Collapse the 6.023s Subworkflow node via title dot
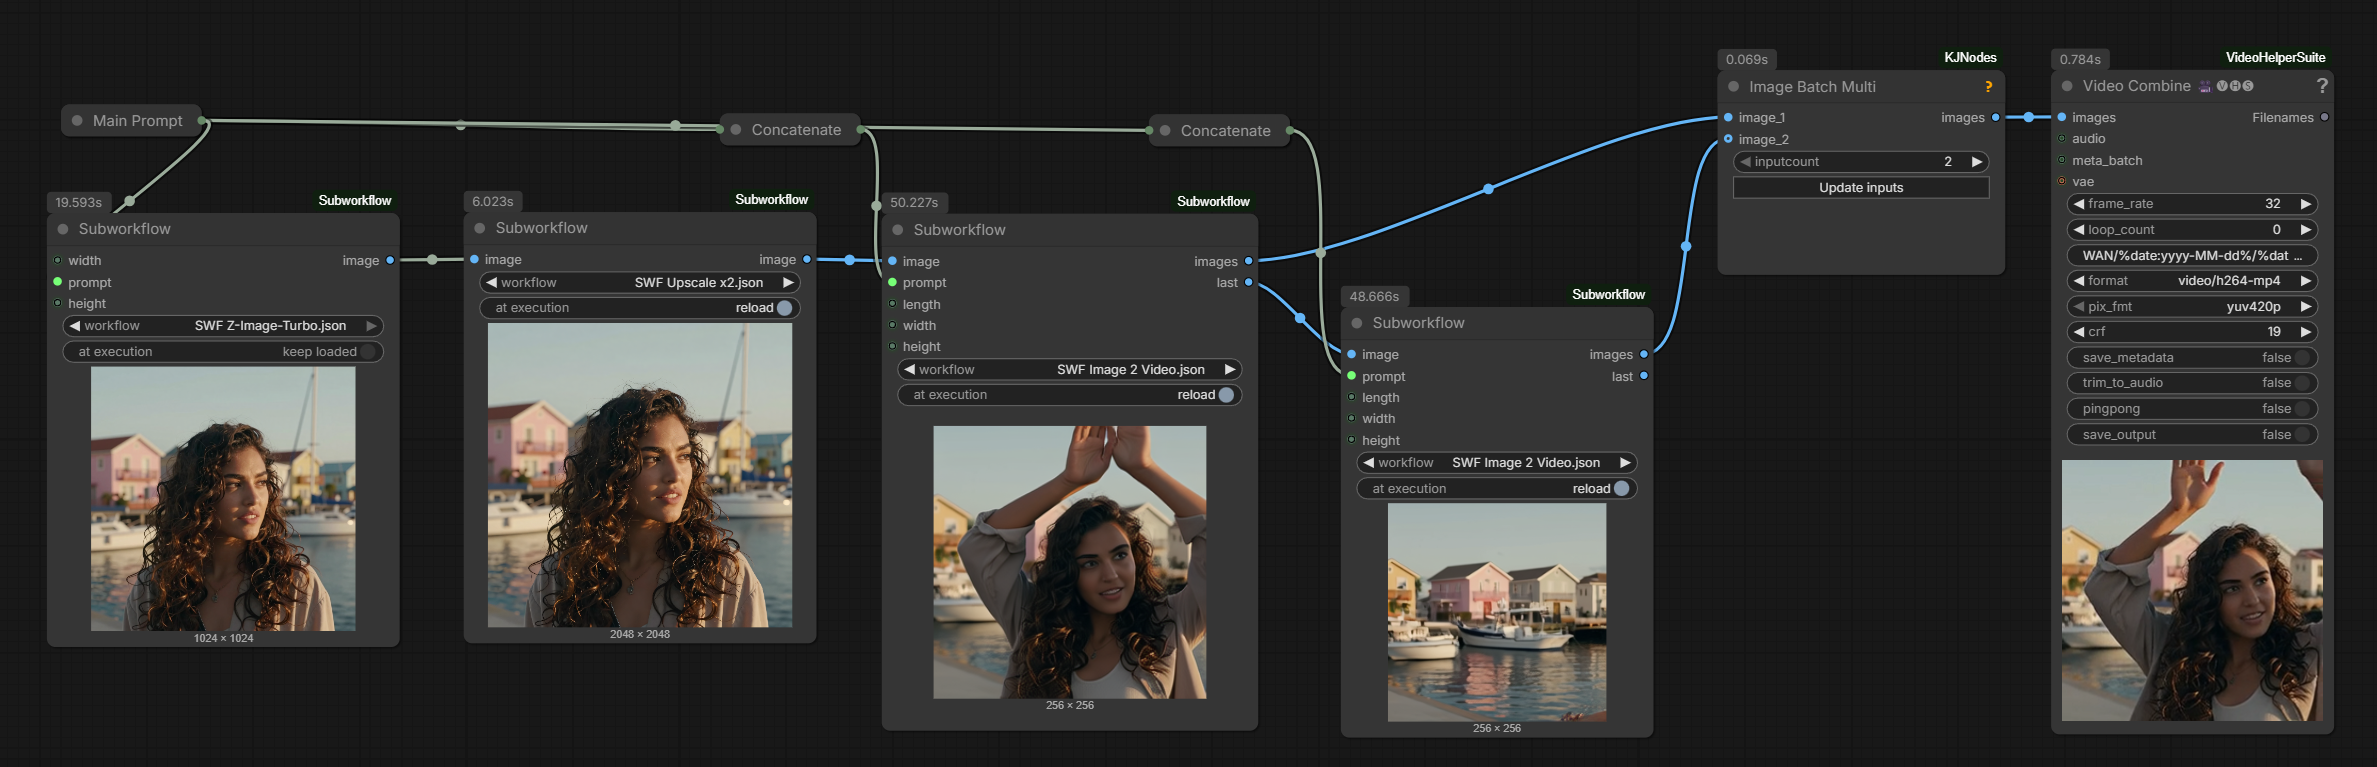The image size is (2377, 767). point(480,228)
